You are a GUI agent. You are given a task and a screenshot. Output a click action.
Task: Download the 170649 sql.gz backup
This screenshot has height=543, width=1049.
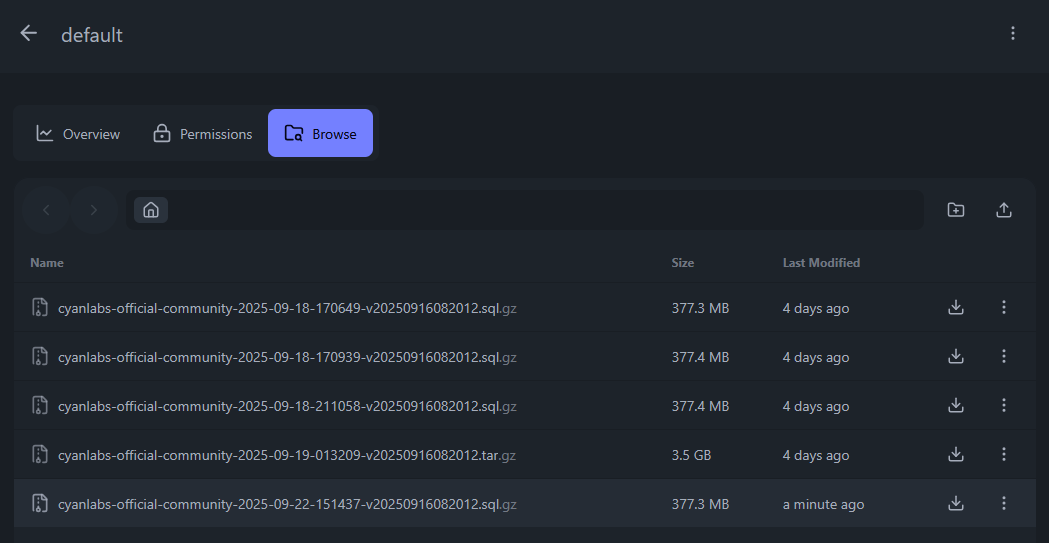[x=956, y=307]
